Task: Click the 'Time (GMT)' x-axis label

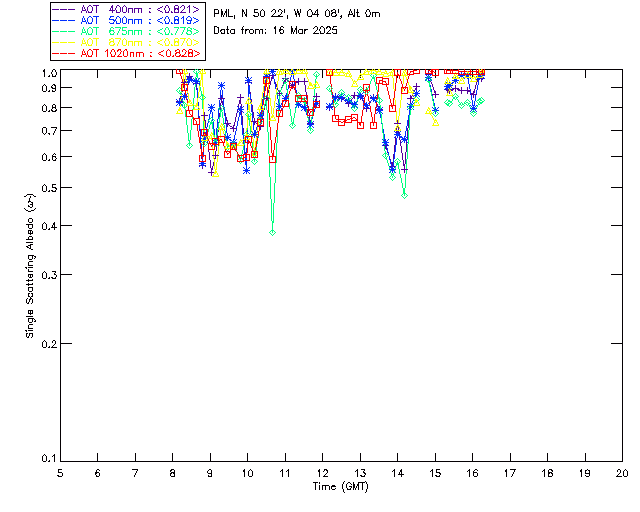Action: [341, 486]
